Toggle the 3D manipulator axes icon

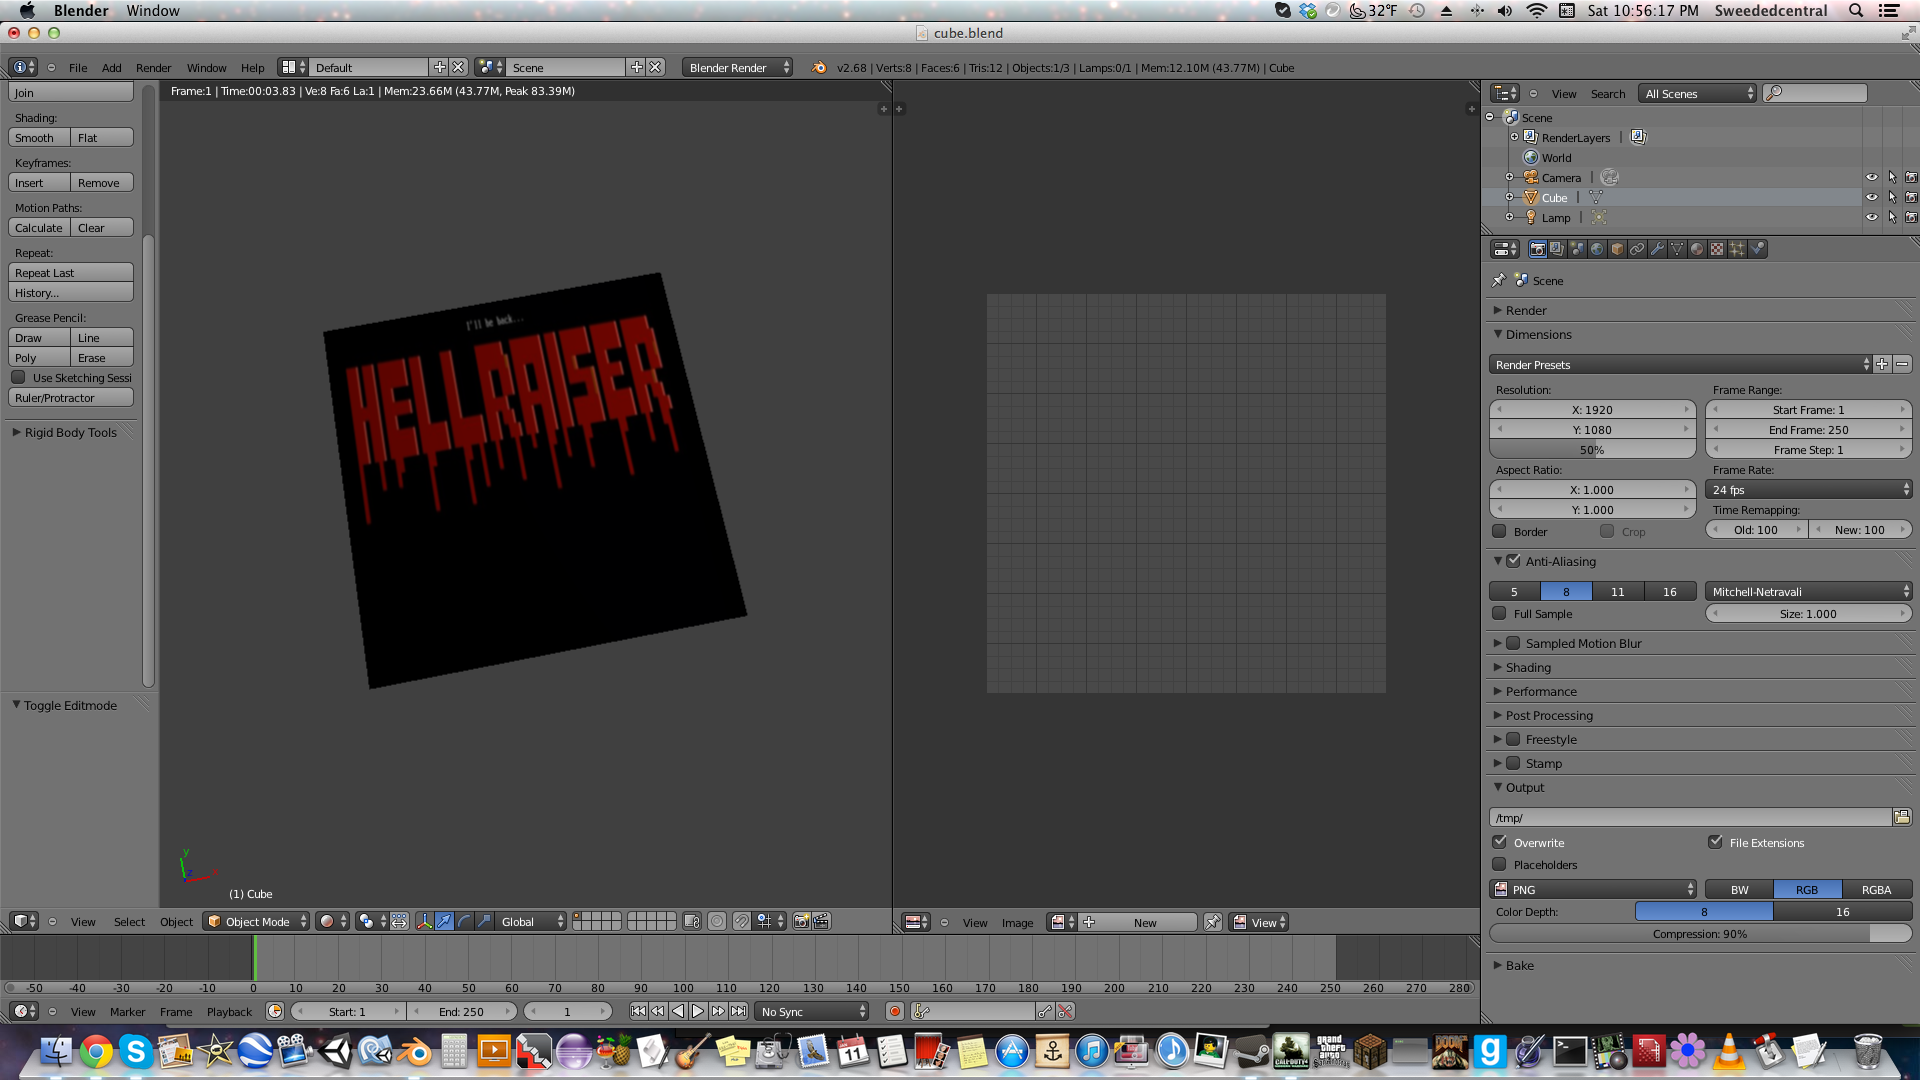coord(424,921)
